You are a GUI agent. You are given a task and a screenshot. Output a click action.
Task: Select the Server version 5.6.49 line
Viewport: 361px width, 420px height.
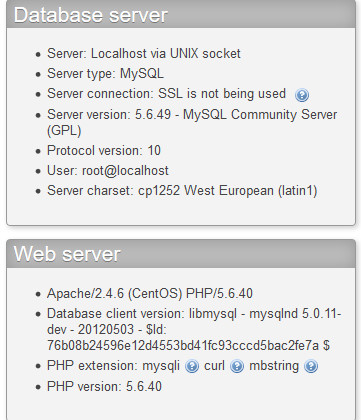point(192,122)
